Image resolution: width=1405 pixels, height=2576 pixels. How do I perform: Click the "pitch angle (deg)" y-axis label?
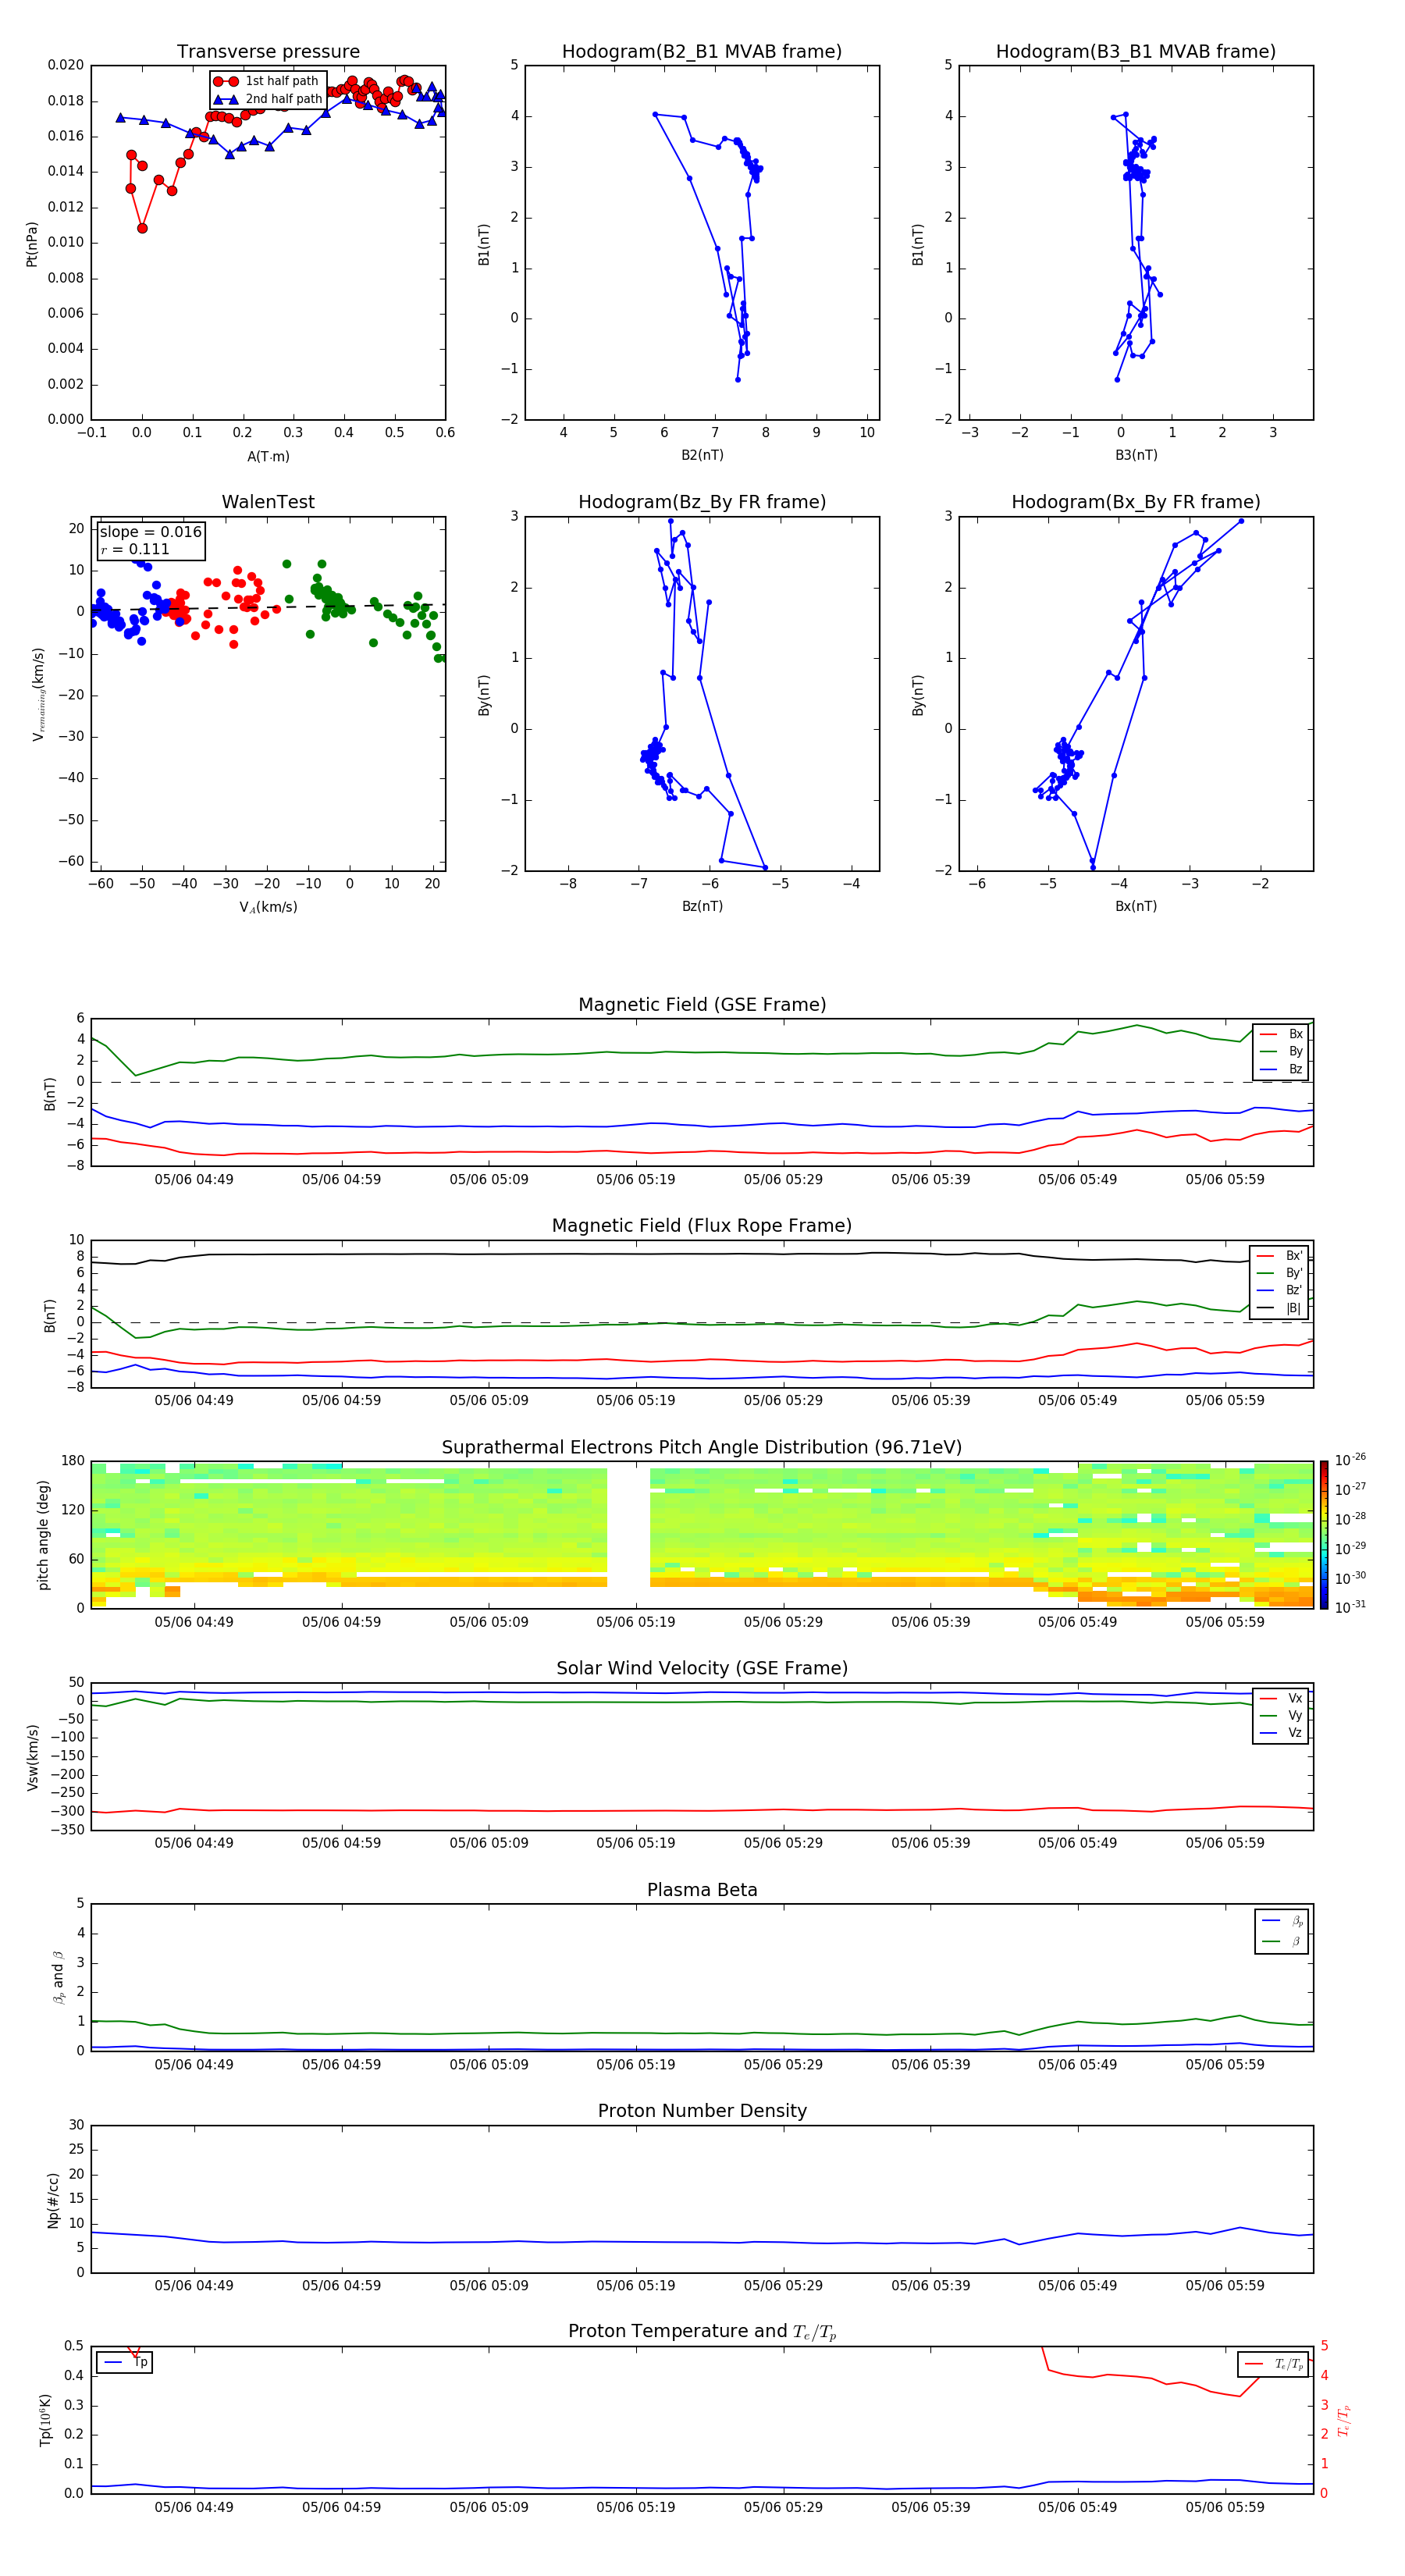pos(43,1535)
